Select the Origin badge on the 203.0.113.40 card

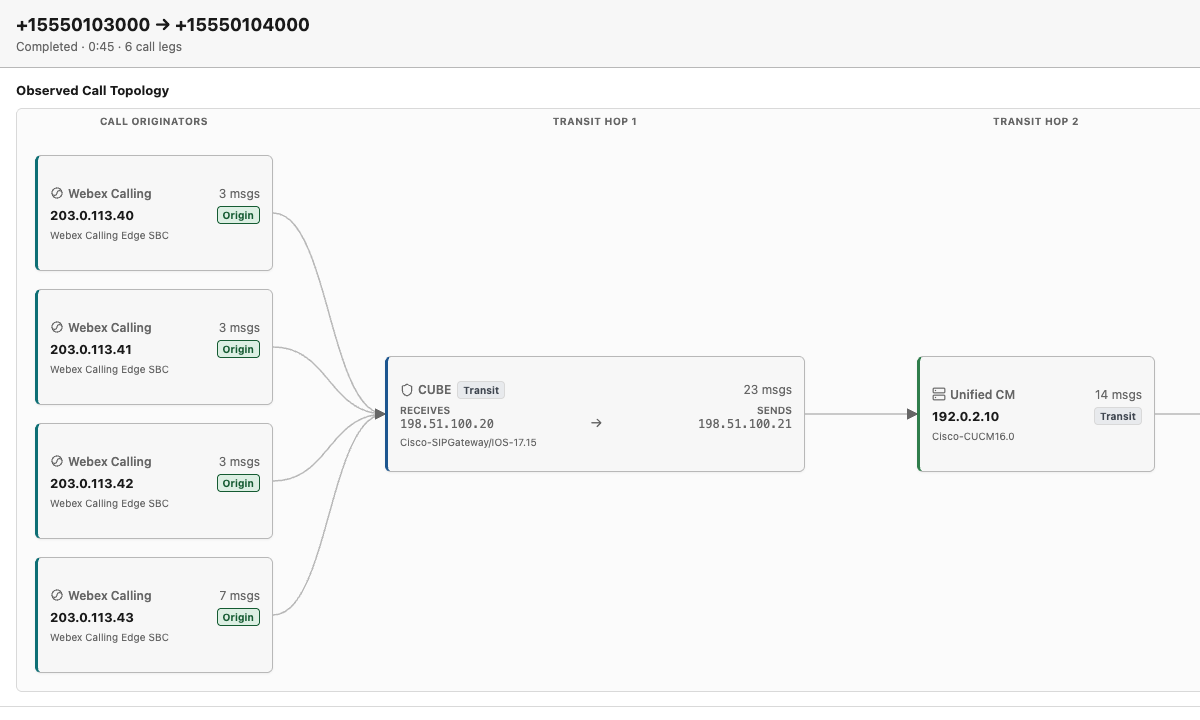pyautogui.click(x=238, y=215)
